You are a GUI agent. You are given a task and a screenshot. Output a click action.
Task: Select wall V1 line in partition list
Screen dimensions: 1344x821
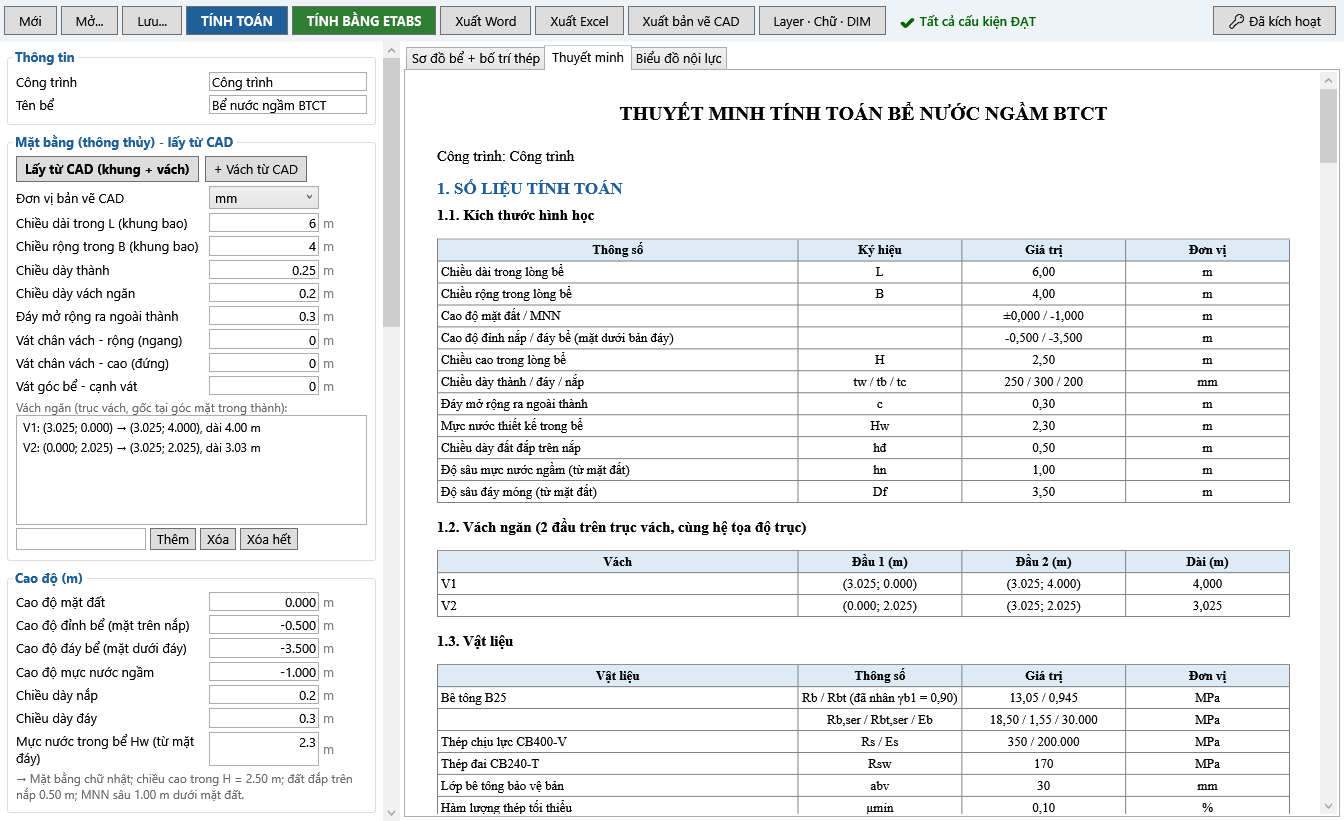[x=142, y=428]
